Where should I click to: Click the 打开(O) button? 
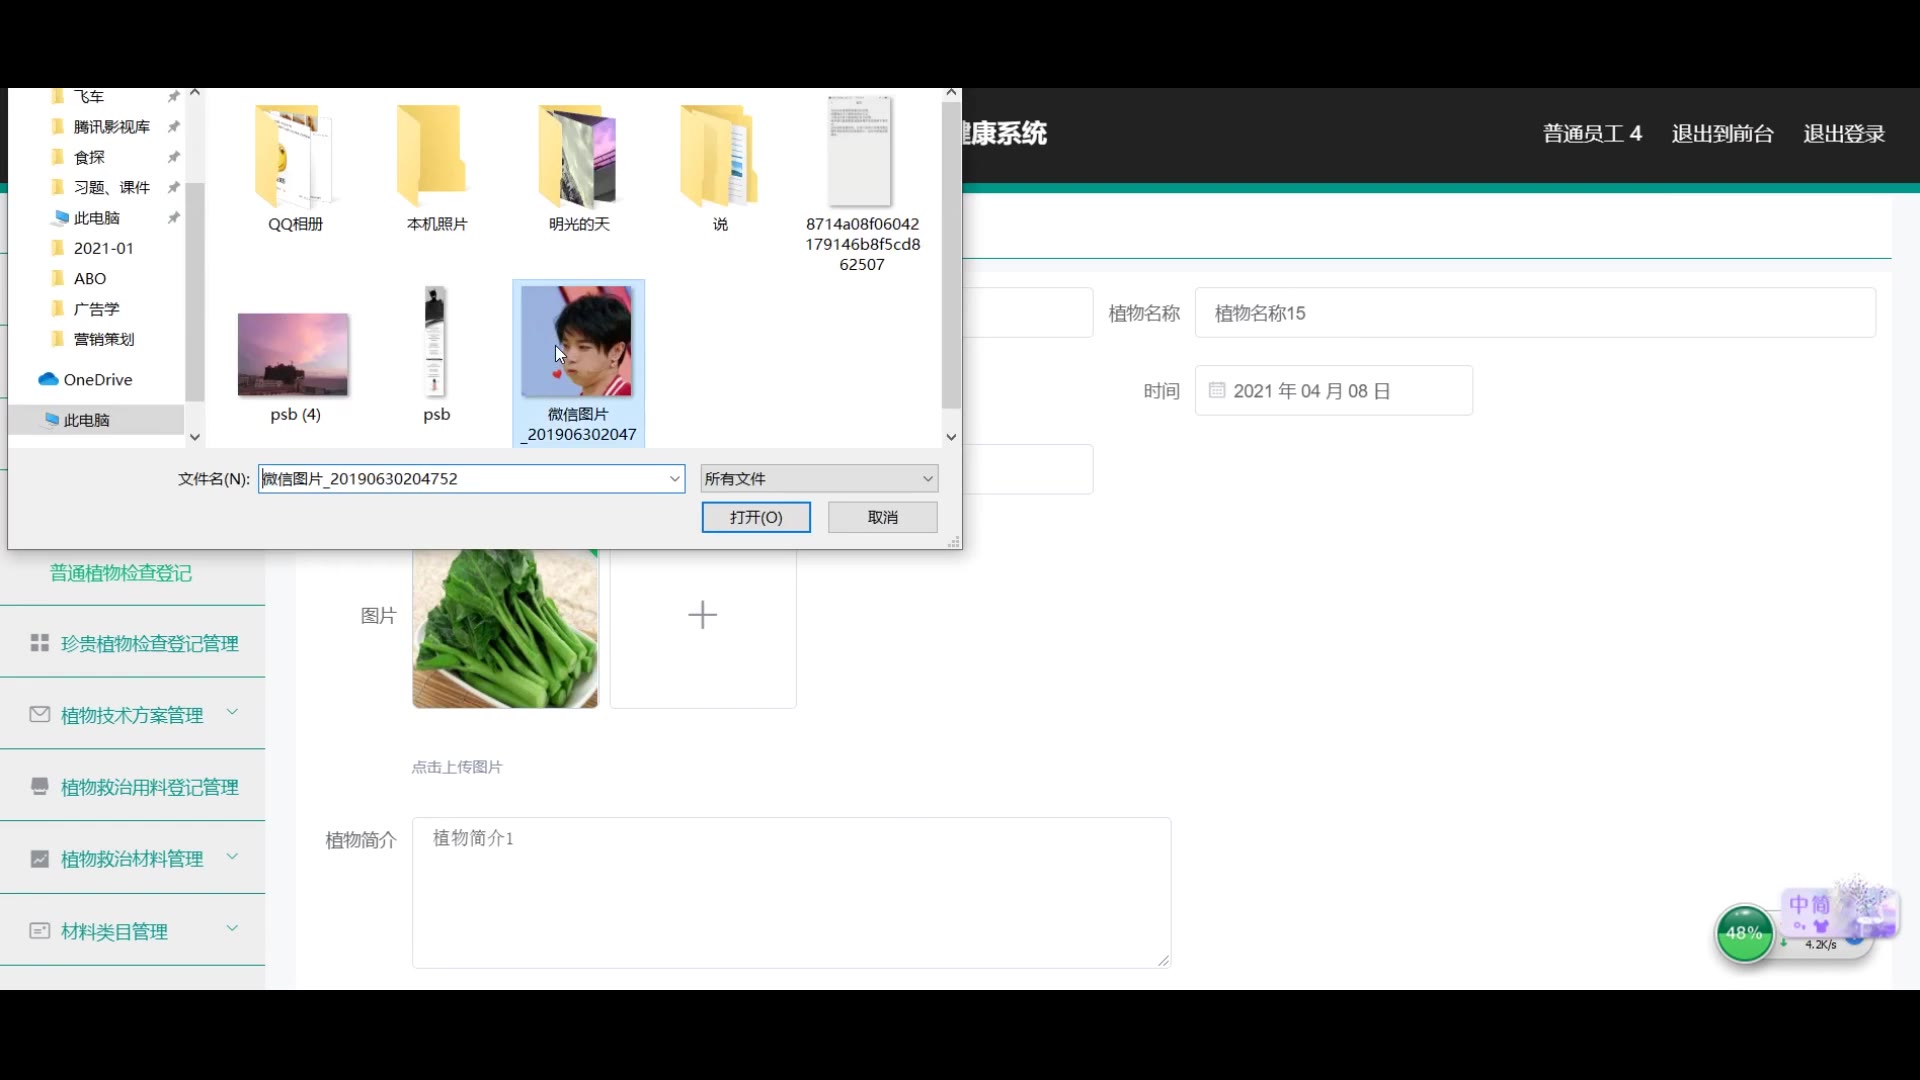[x=756, y=517]
